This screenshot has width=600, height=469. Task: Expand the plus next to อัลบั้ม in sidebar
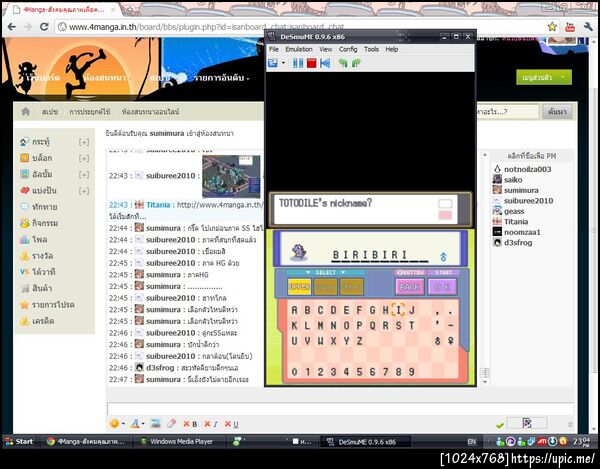pyautogui.click(x=84, y=175)
